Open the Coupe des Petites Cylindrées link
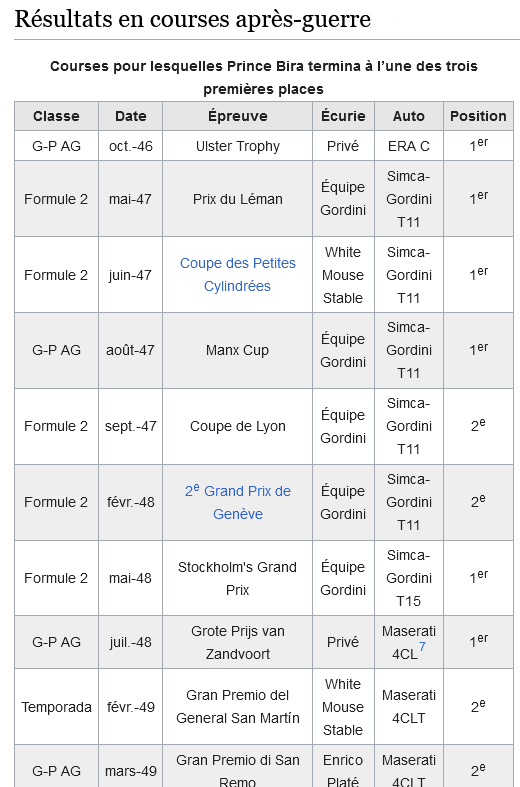The width and height of the screenshot is (520, 787). coord(237,275)
